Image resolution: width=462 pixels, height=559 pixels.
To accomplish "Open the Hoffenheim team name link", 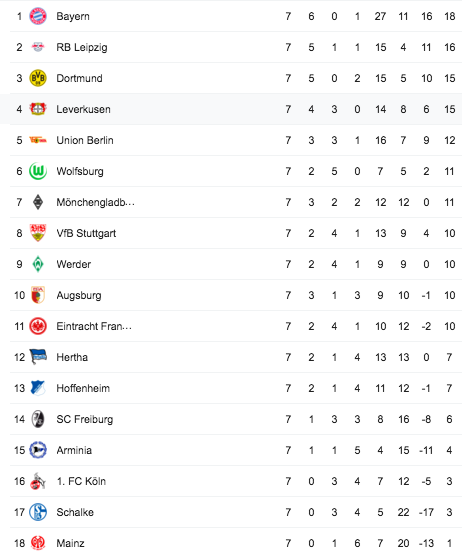I will click(83, 388).
